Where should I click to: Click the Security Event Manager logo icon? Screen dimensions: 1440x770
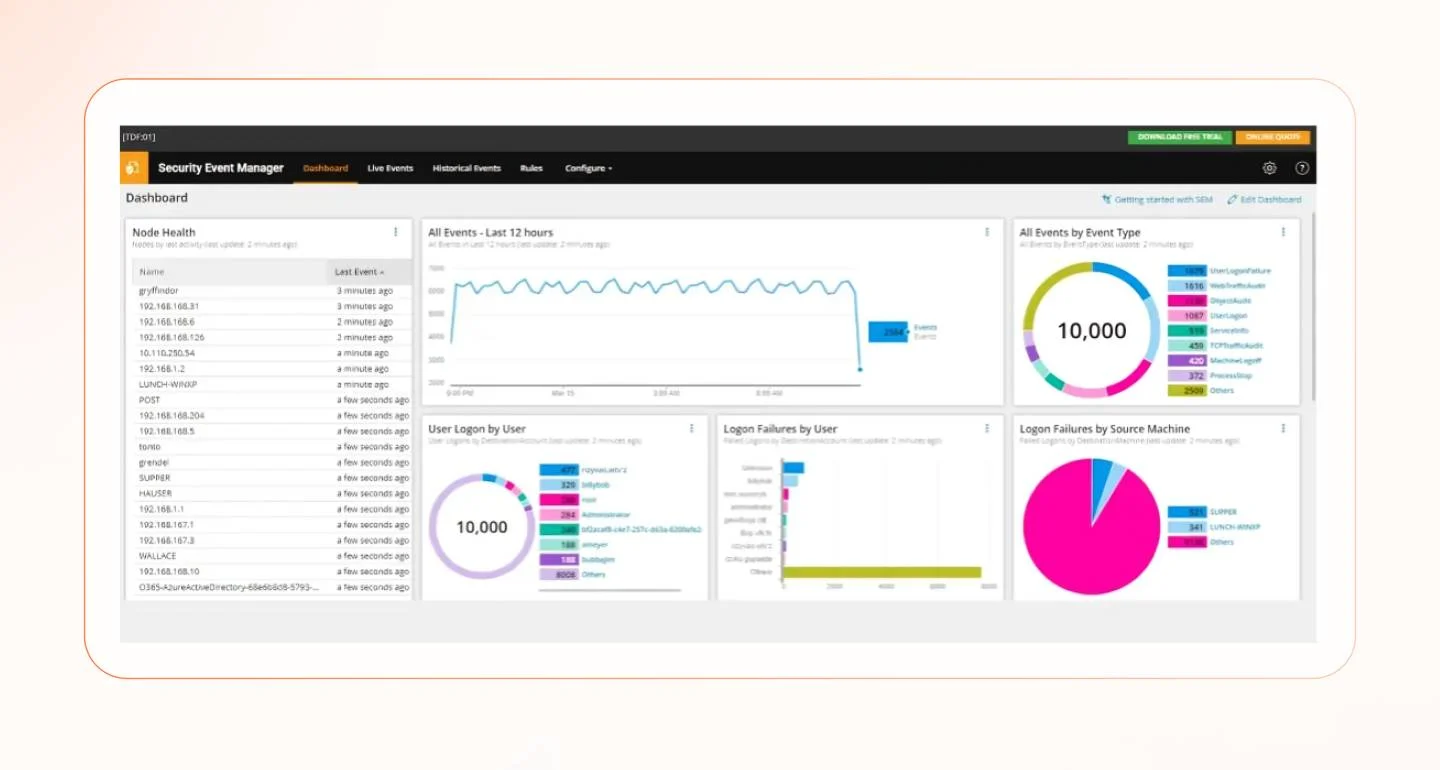point(133,168)
